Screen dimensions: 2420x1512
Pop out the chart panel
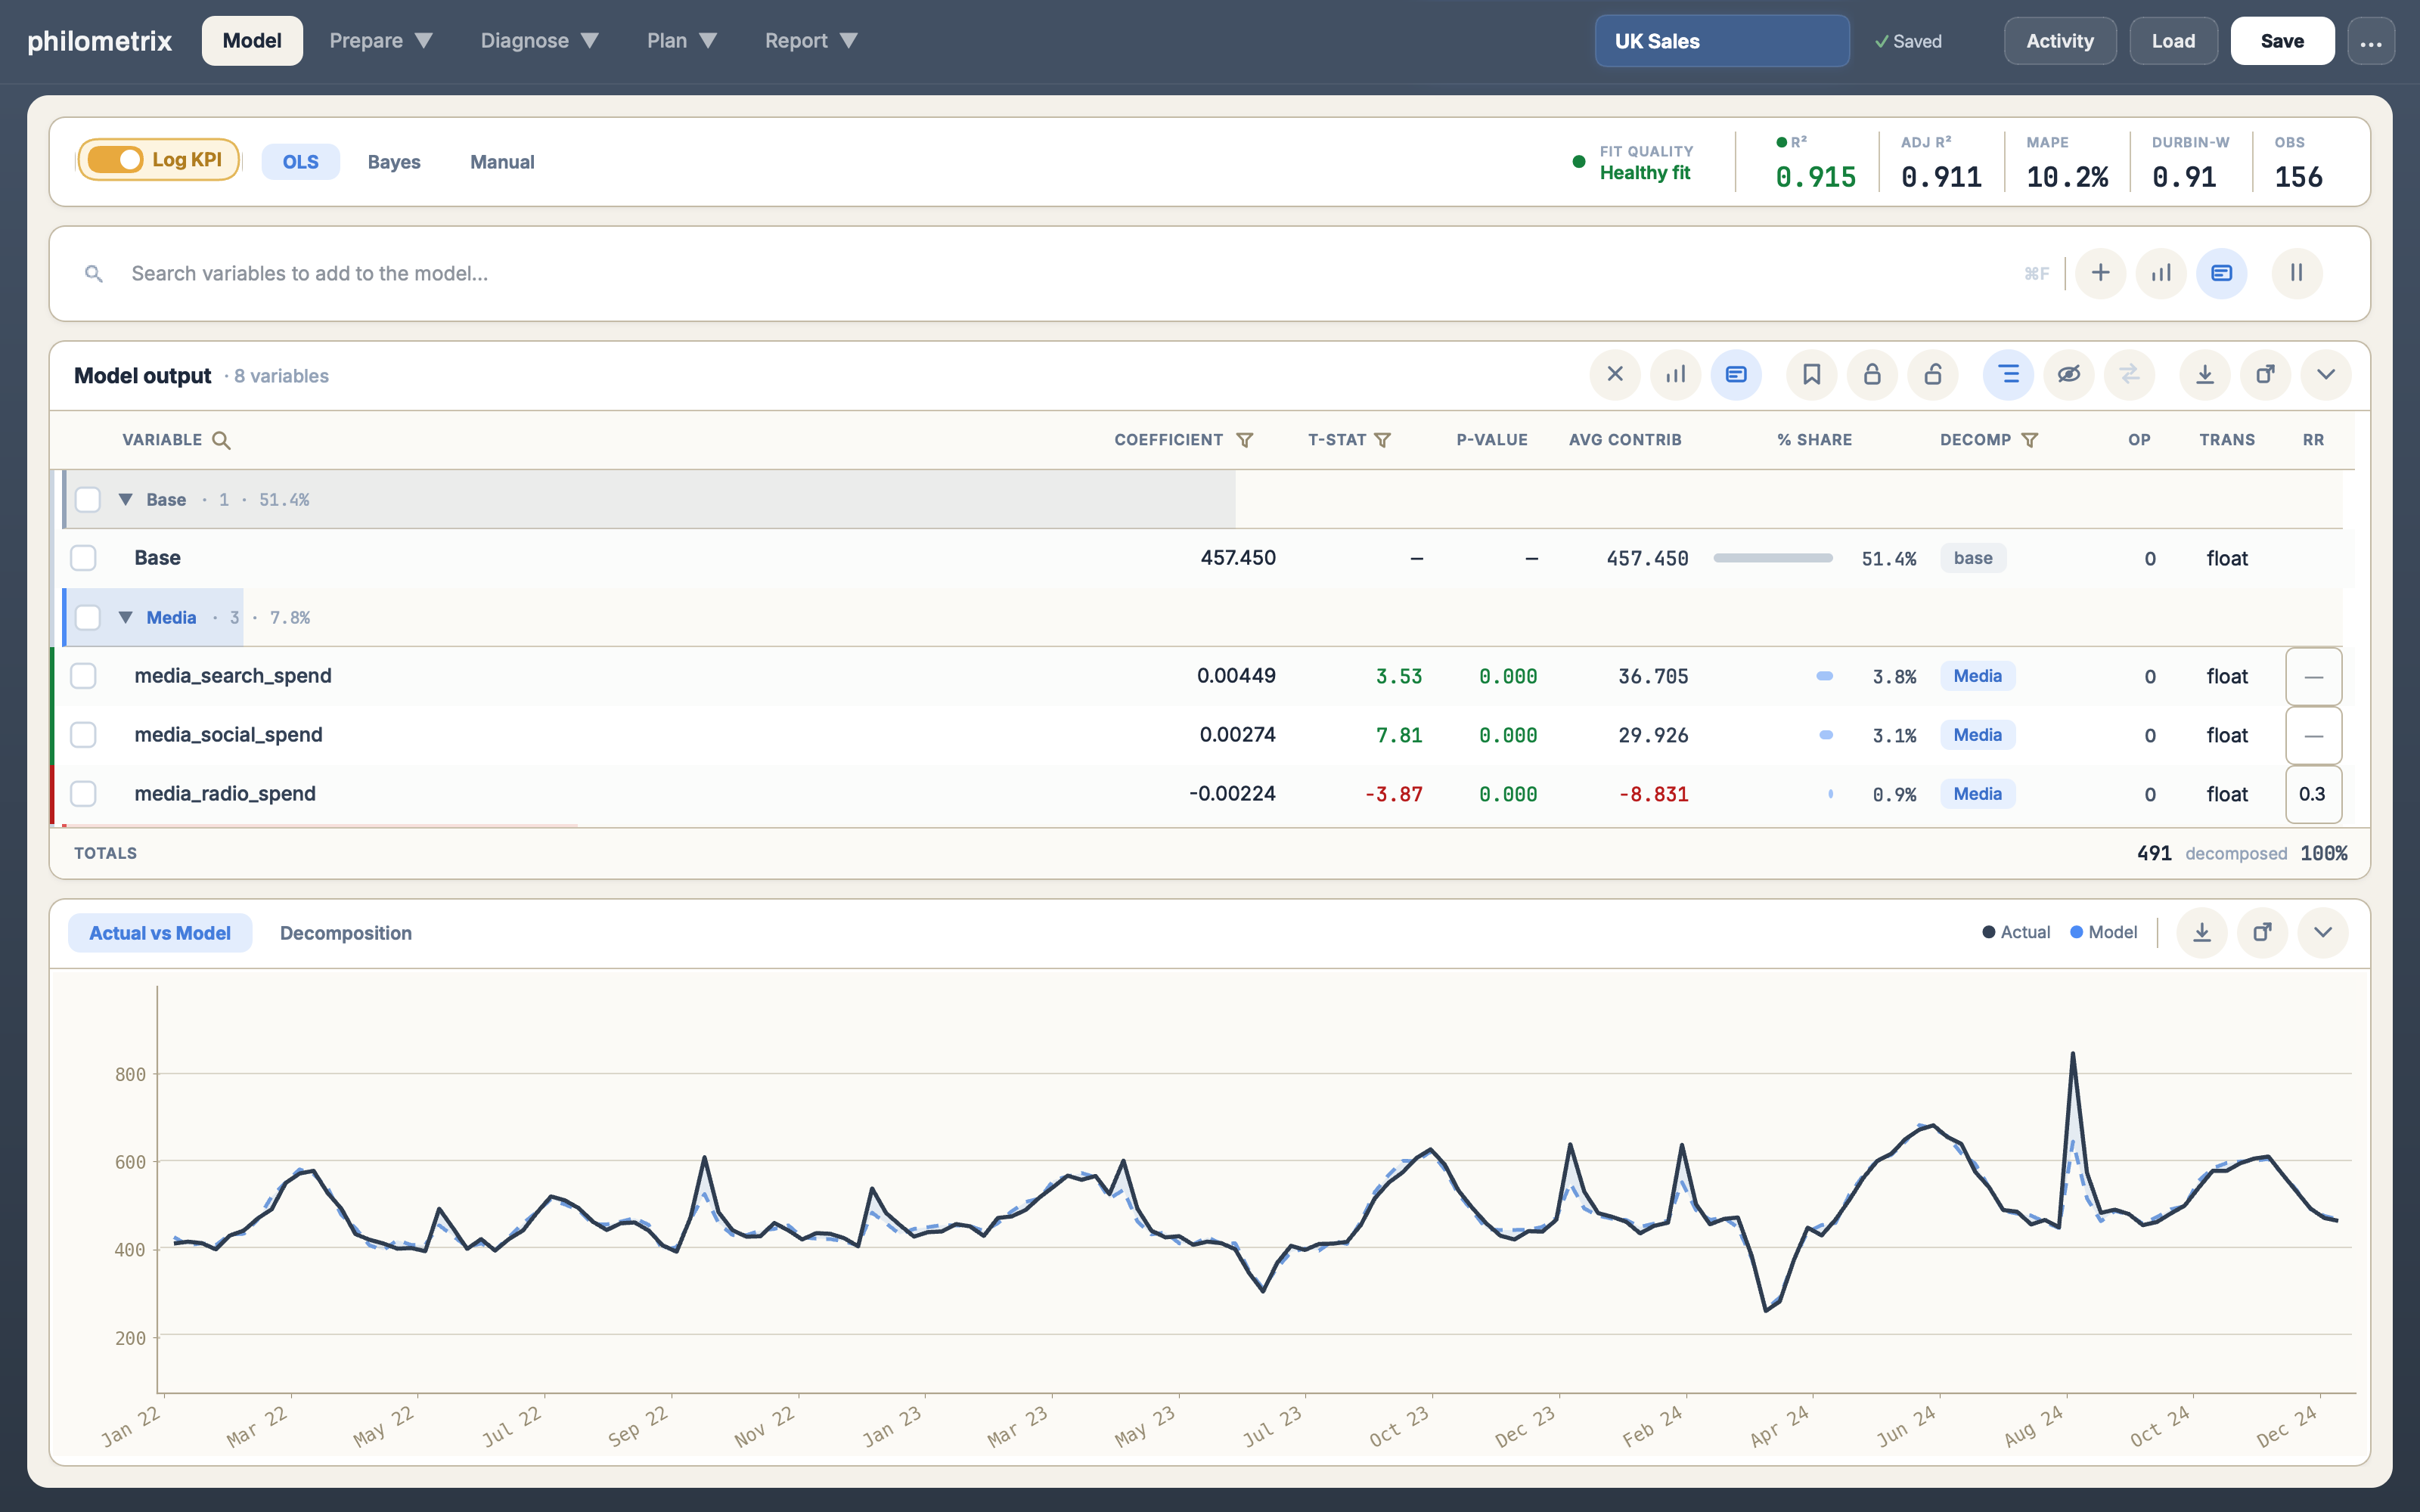(x=2262, y=933)
